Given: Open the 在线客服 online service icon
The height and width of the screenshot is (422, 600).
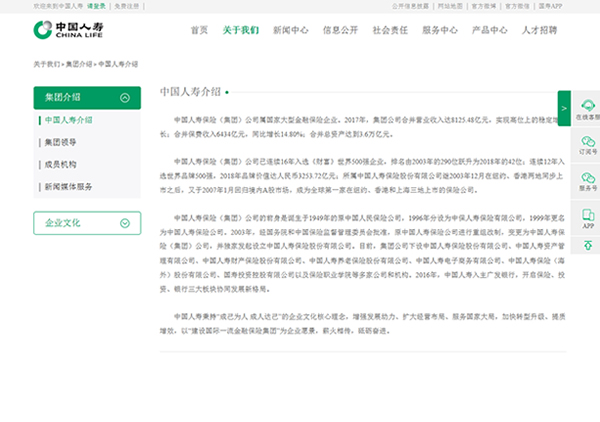Looking at the screenshot, I should (x=587, y=109).
